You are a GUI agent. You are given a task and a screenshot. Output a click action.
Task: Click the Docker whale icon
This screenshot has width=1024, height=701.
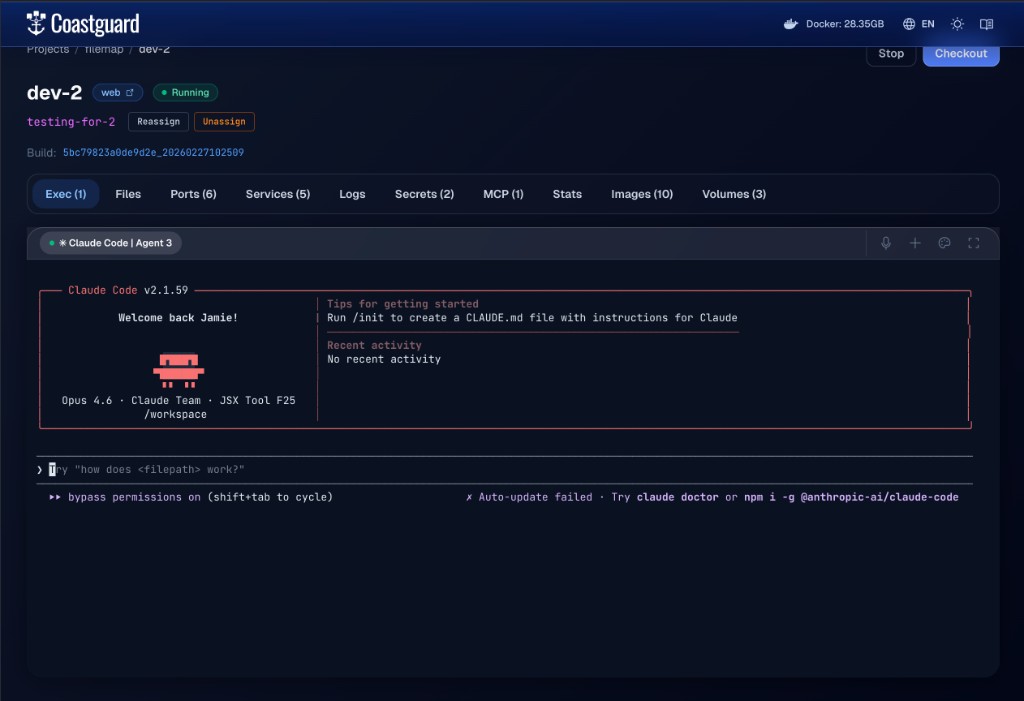(790, 24)
